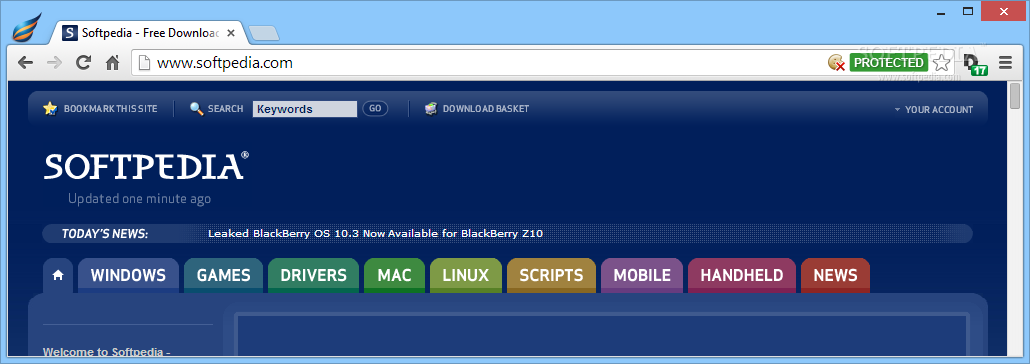Click the Welcome to Softpedia text
Image resolution: width=1030 pixels, height=364 pixels.
pyautogui.click(x=107, y=352)
